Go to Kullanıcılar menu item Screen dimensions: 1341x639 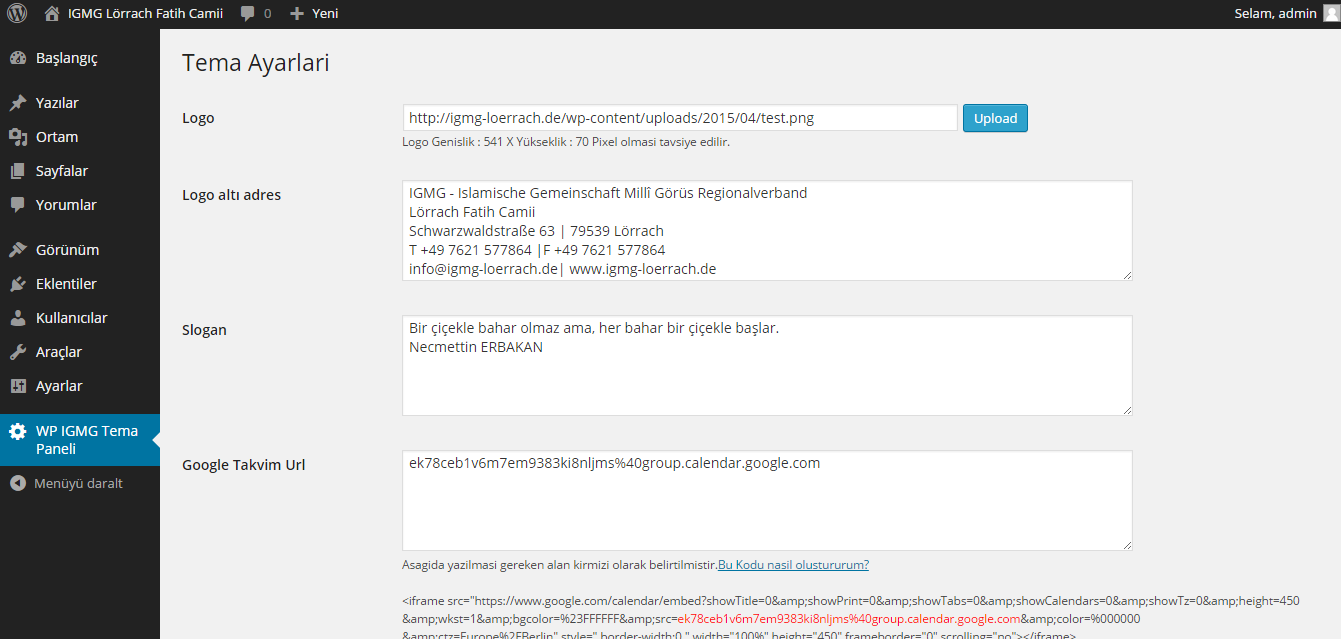pyautogui.click(x=71, y=318)
